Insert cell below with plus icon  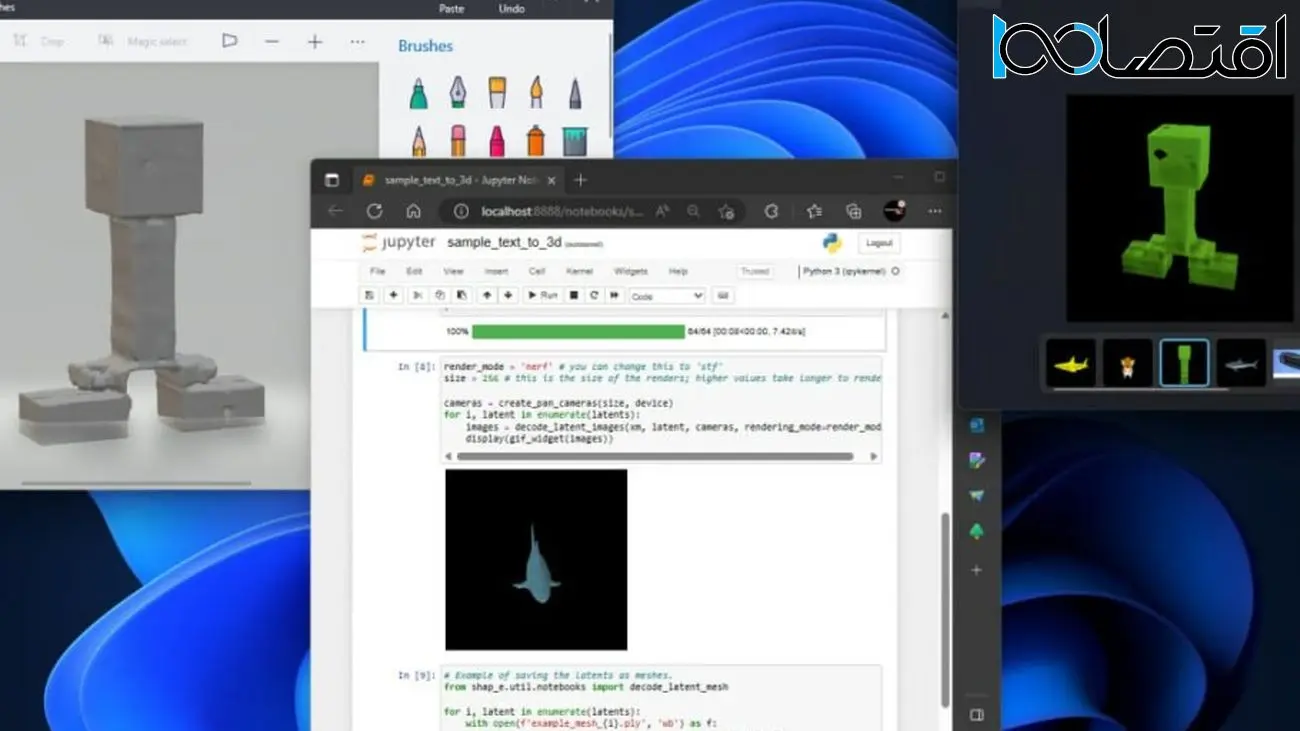[393, 296]
